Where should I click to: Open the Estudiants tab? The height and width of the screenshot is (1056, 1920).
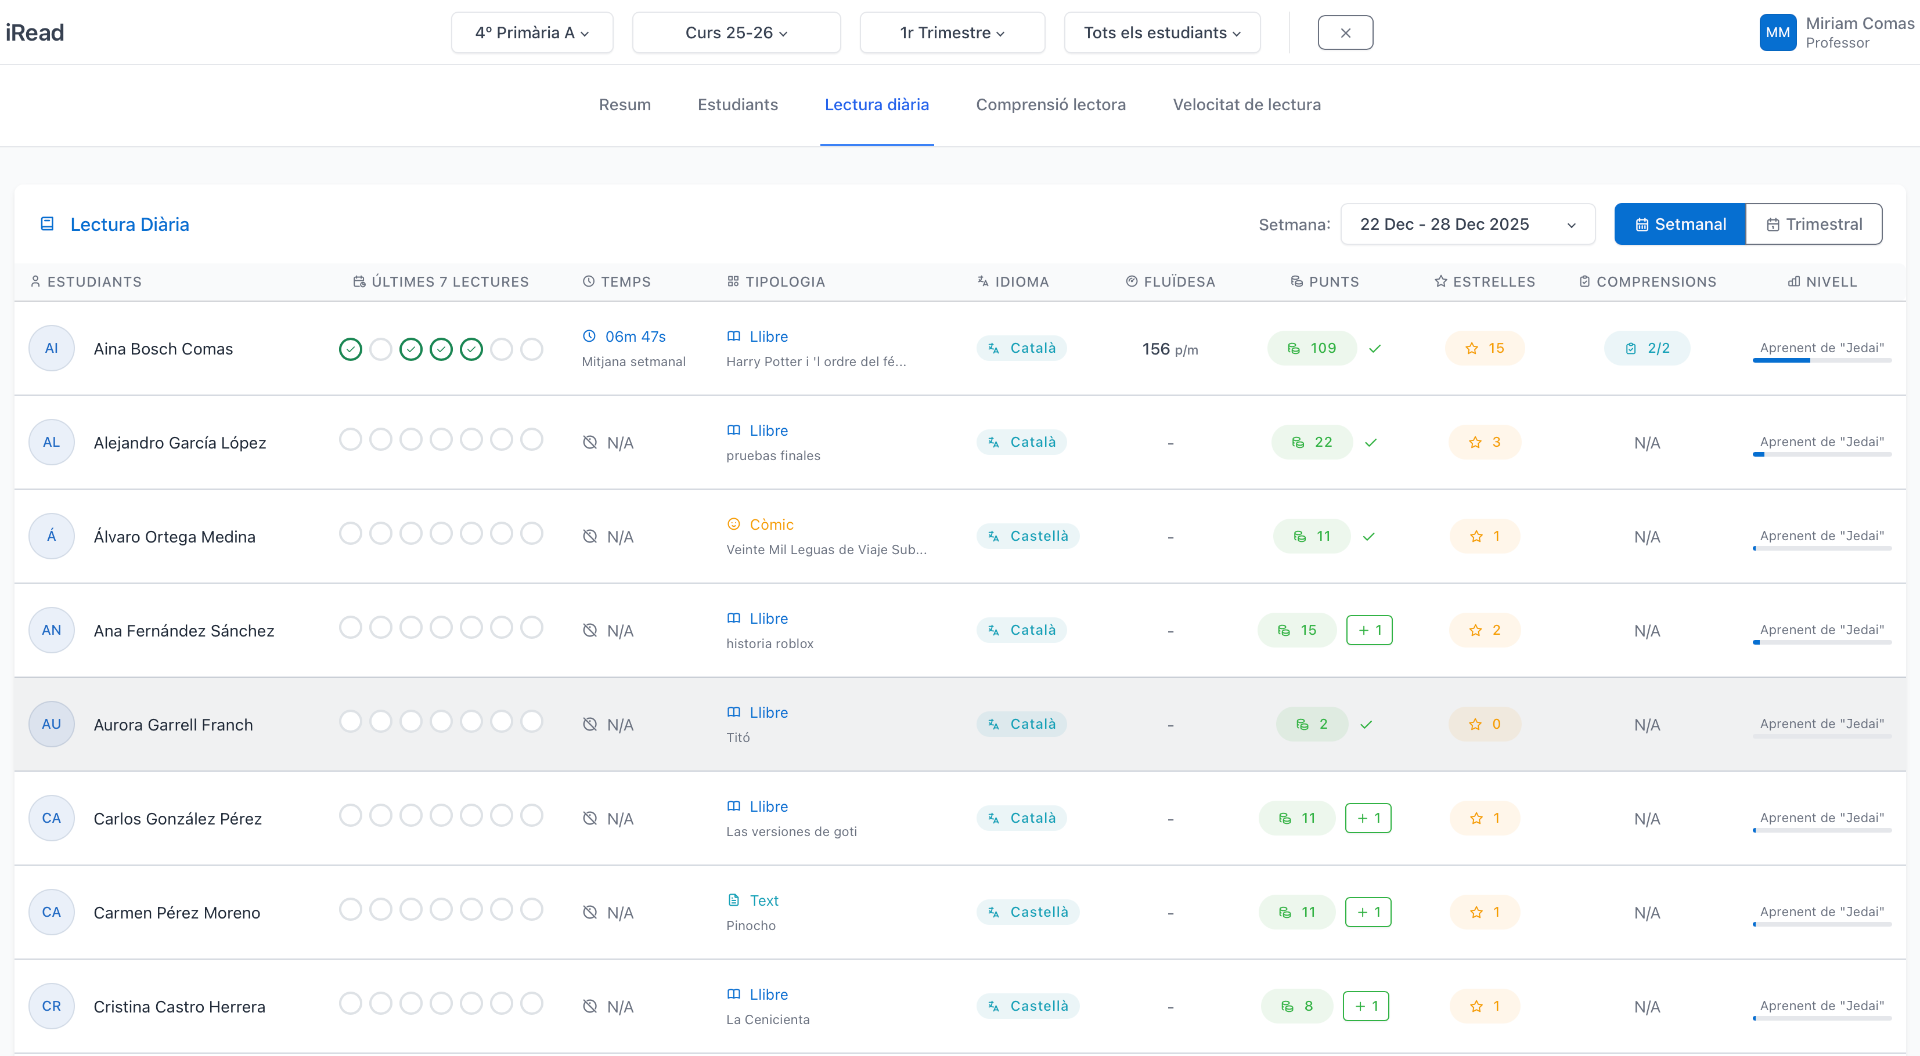coord(738,104)
